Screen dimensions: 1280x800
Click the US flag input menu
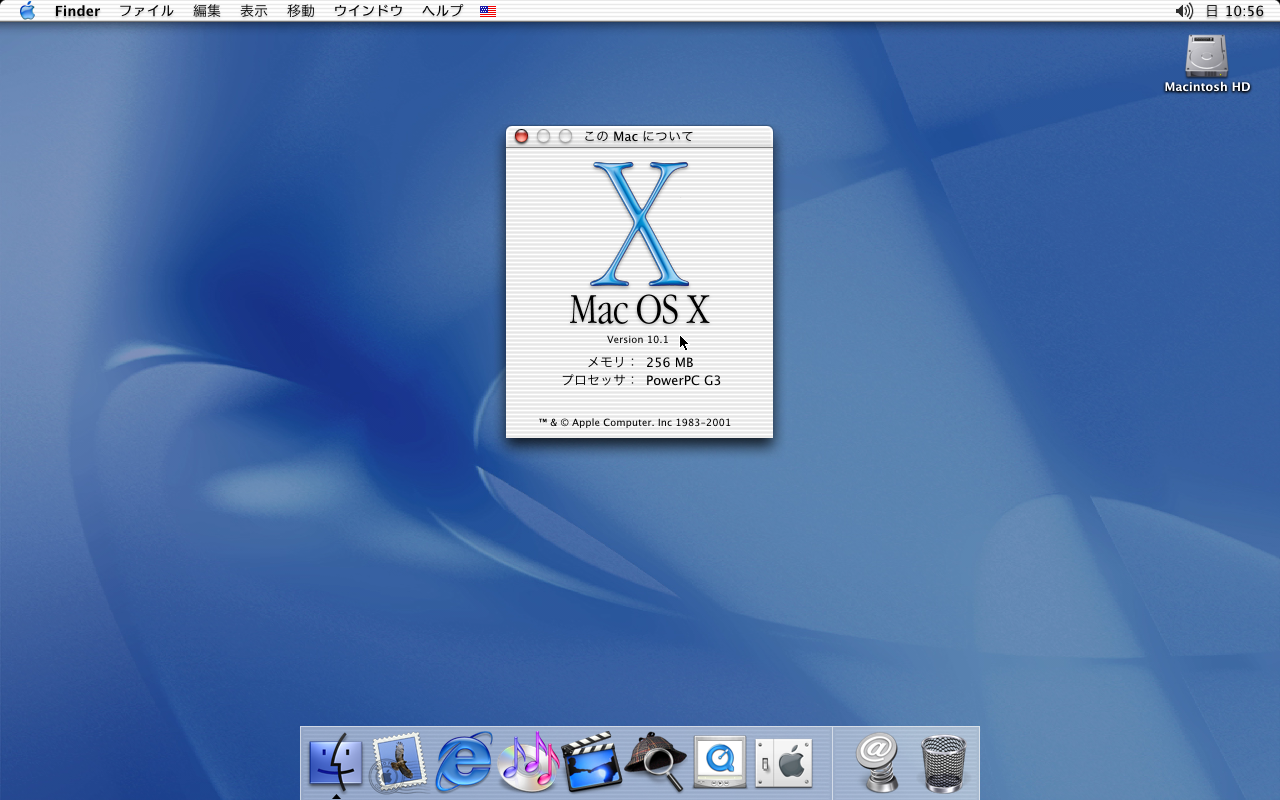(488, 11)
